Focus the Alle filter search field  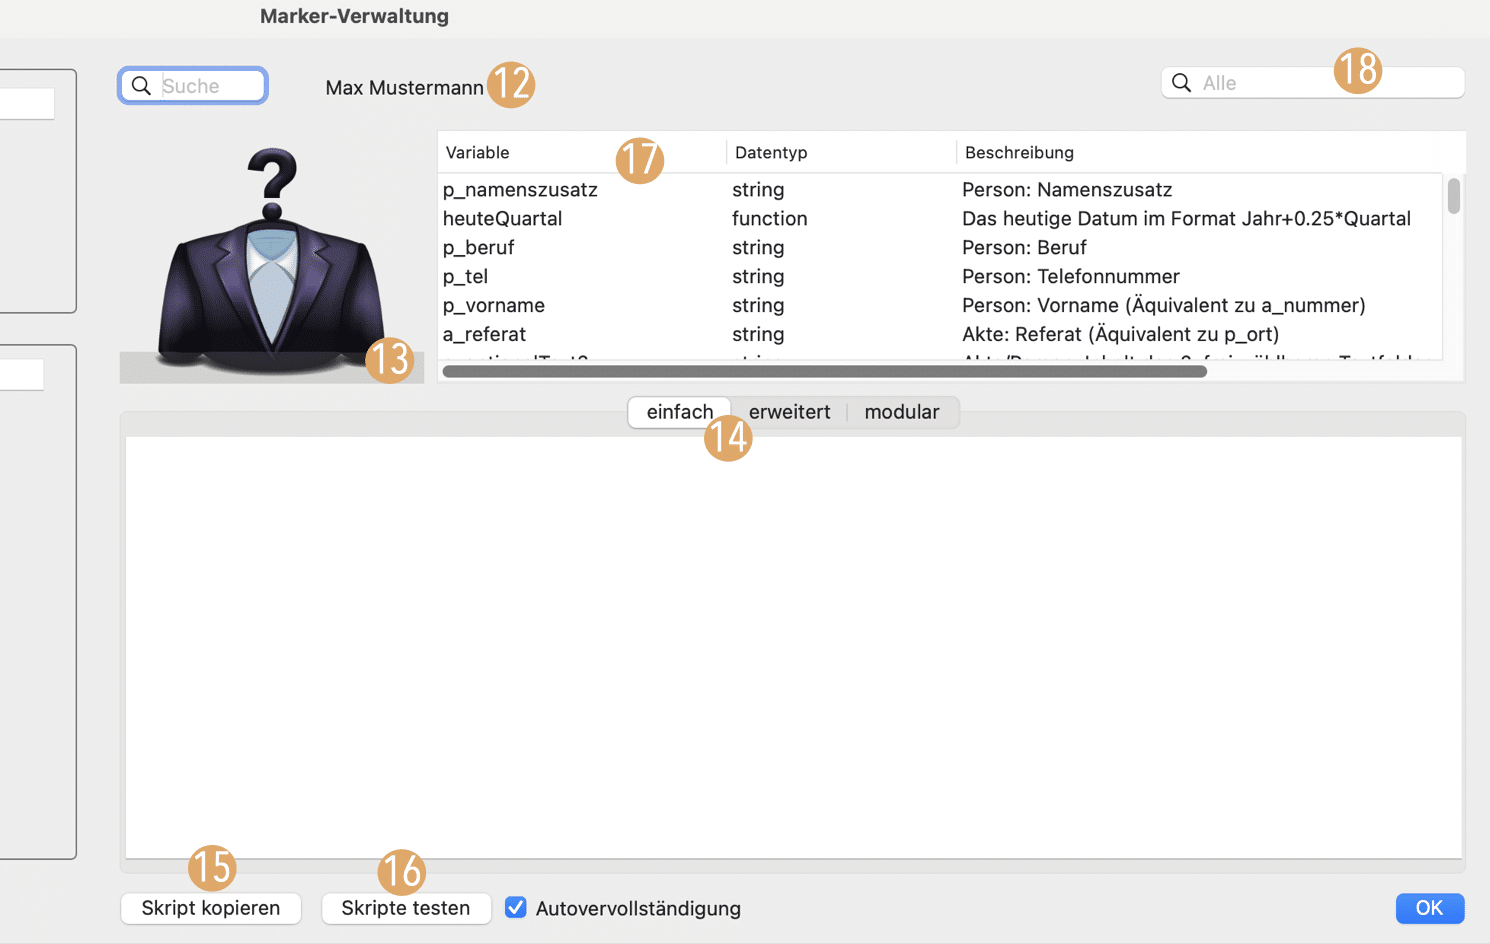[1313, 83]
